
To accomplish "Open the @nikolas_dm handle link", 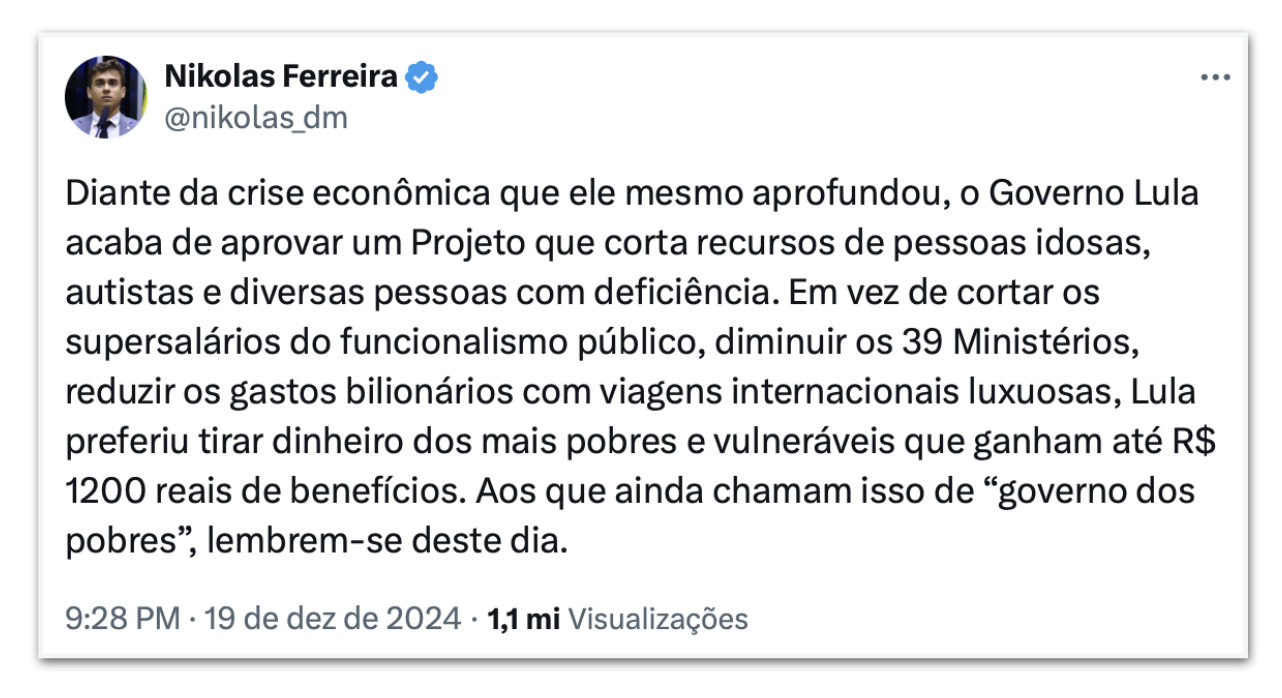I will [x=254, y=118].
